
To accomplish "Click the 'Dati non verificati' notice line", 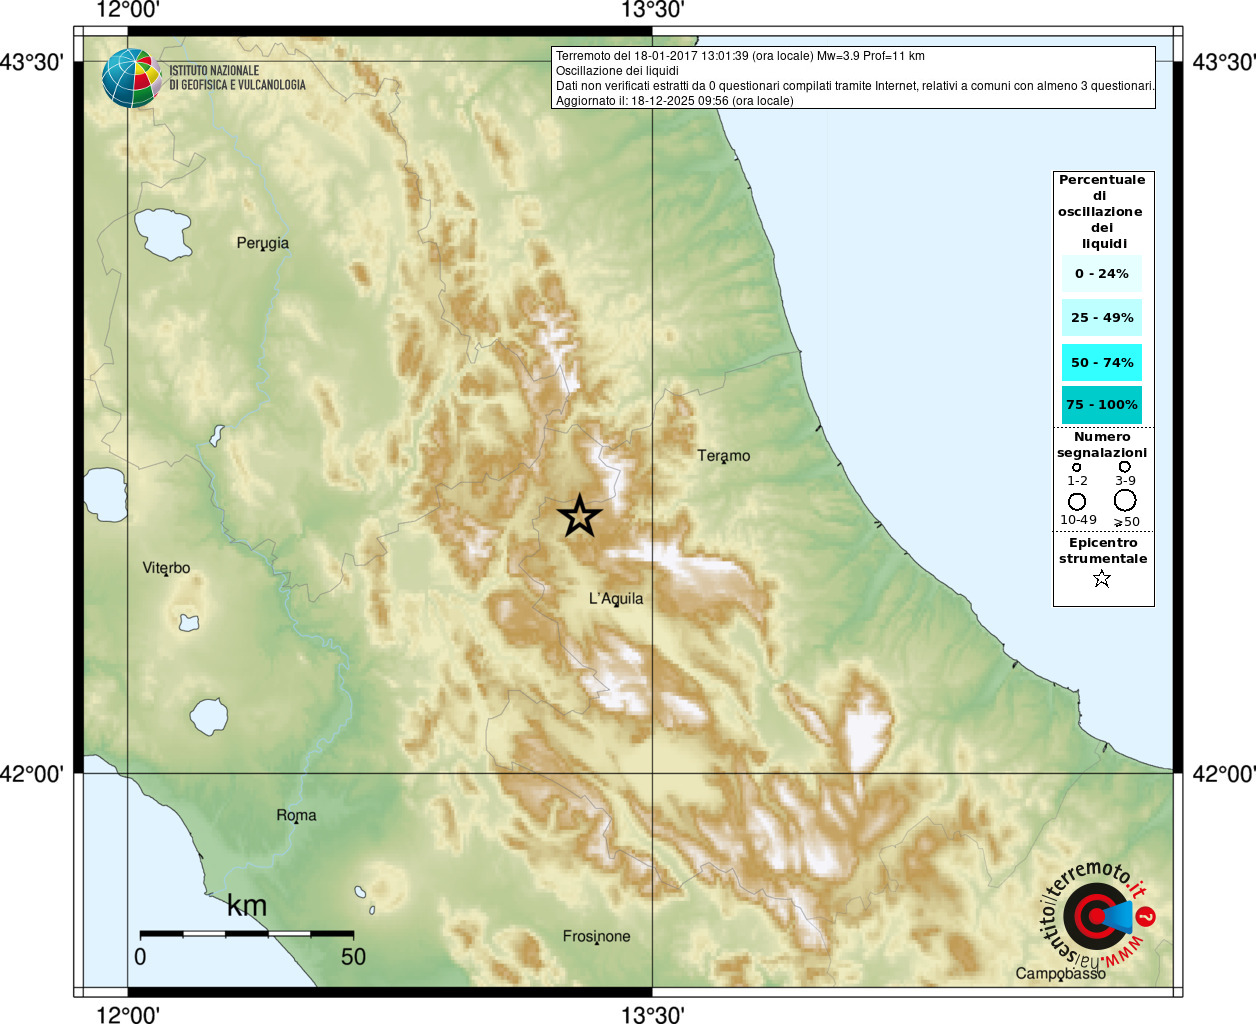I will (855, 86).
